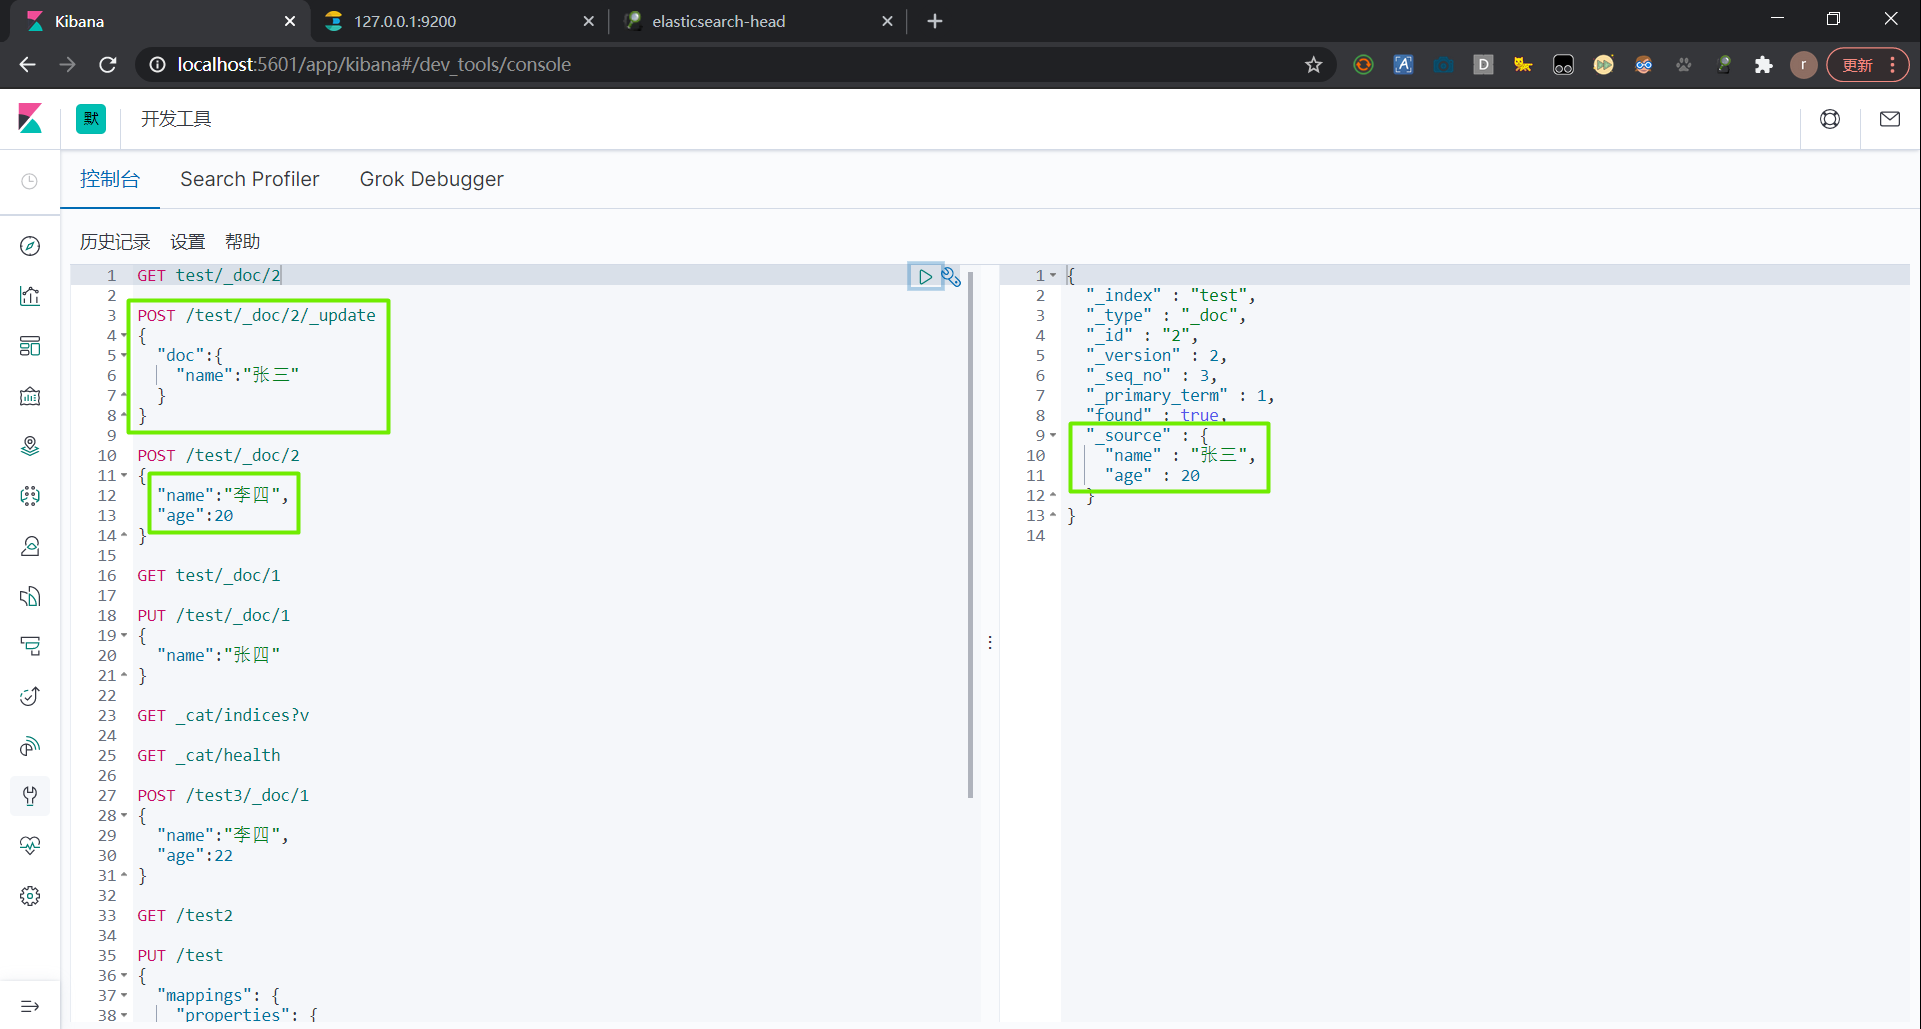This screenshot has height=1029, width=1921.
Task: Open the 帮助 help panel
Action: click(242, 242)
